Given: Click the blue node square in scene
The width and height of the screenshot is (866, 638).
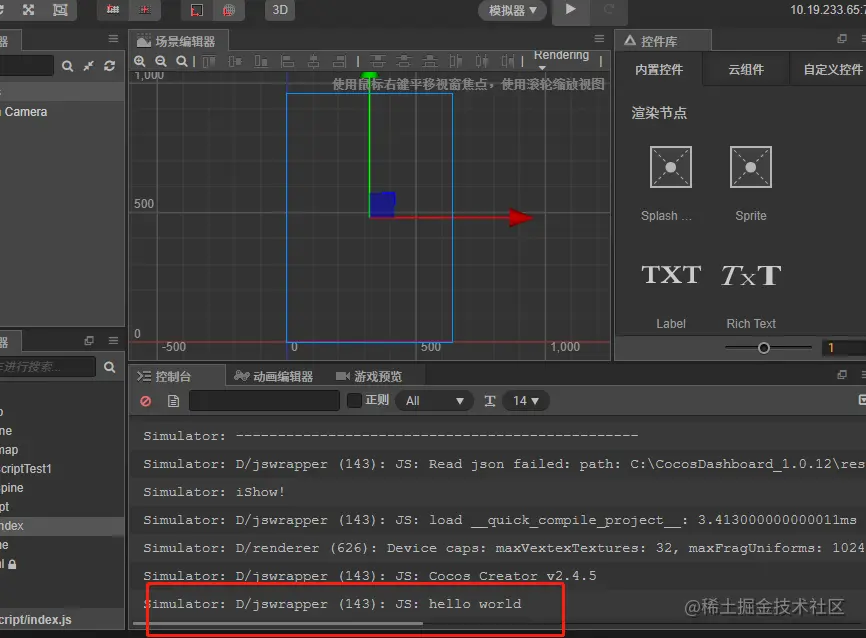Looking at the screenshot, I should 382,204.
